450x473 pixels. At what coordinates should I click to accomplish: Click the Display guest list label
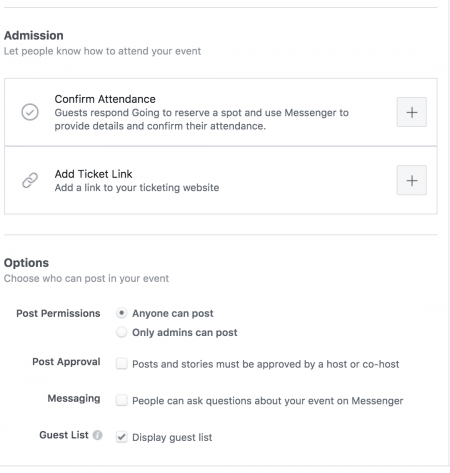click(172, 437)
